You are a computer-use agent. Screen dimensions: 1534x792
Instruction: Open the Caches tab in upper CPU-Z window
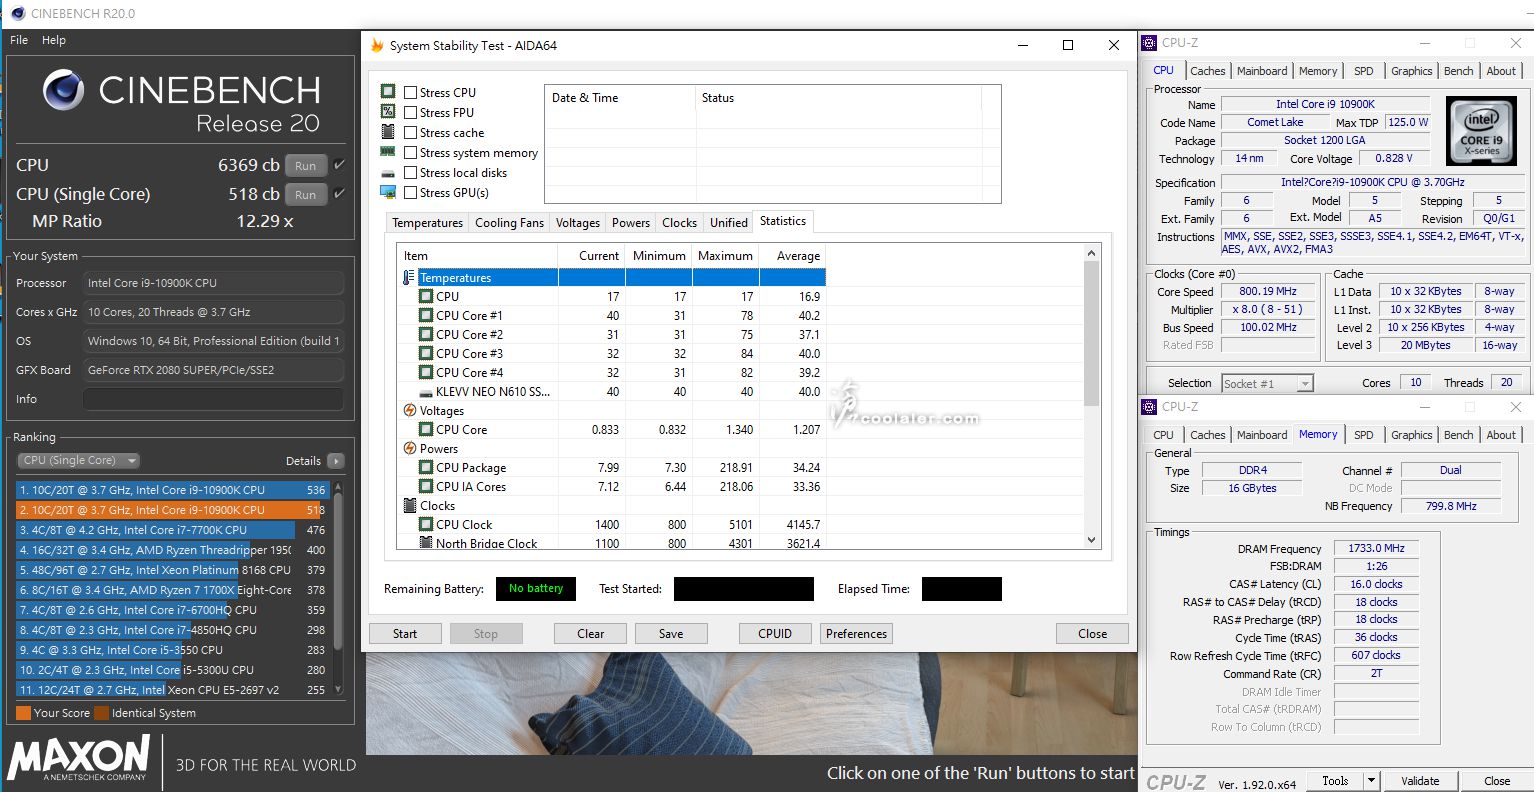tap(1208, 71)
